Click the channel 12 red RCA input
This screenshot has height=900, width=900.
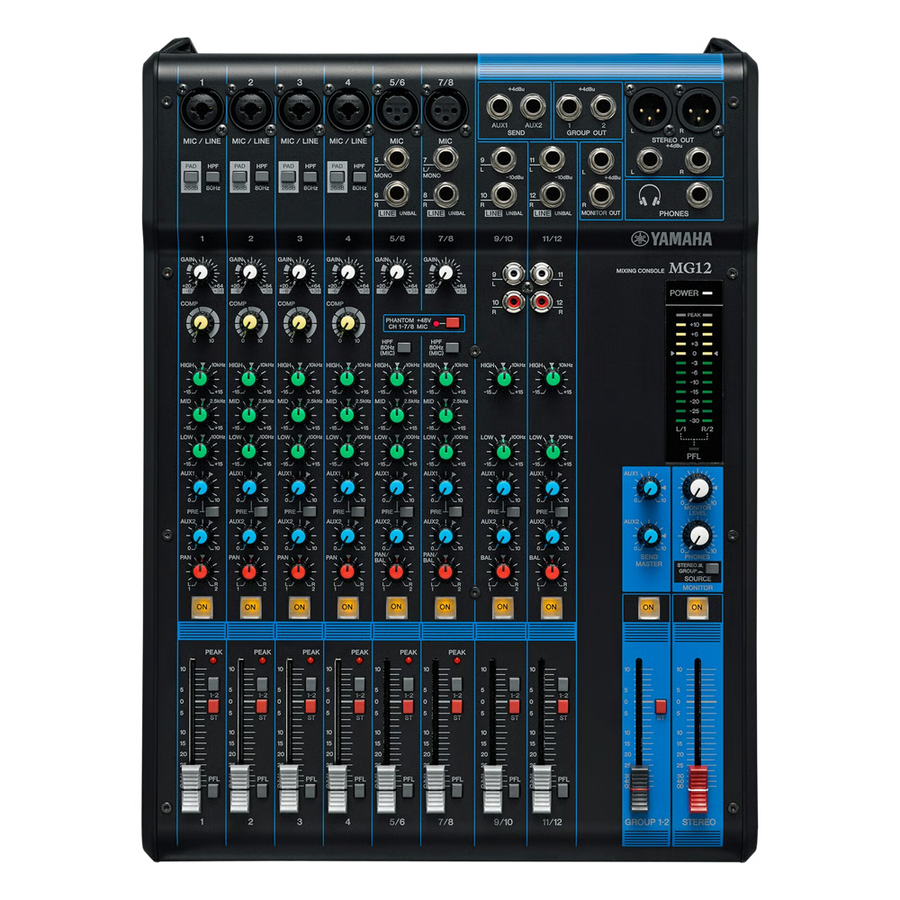(x=541, y=300)
